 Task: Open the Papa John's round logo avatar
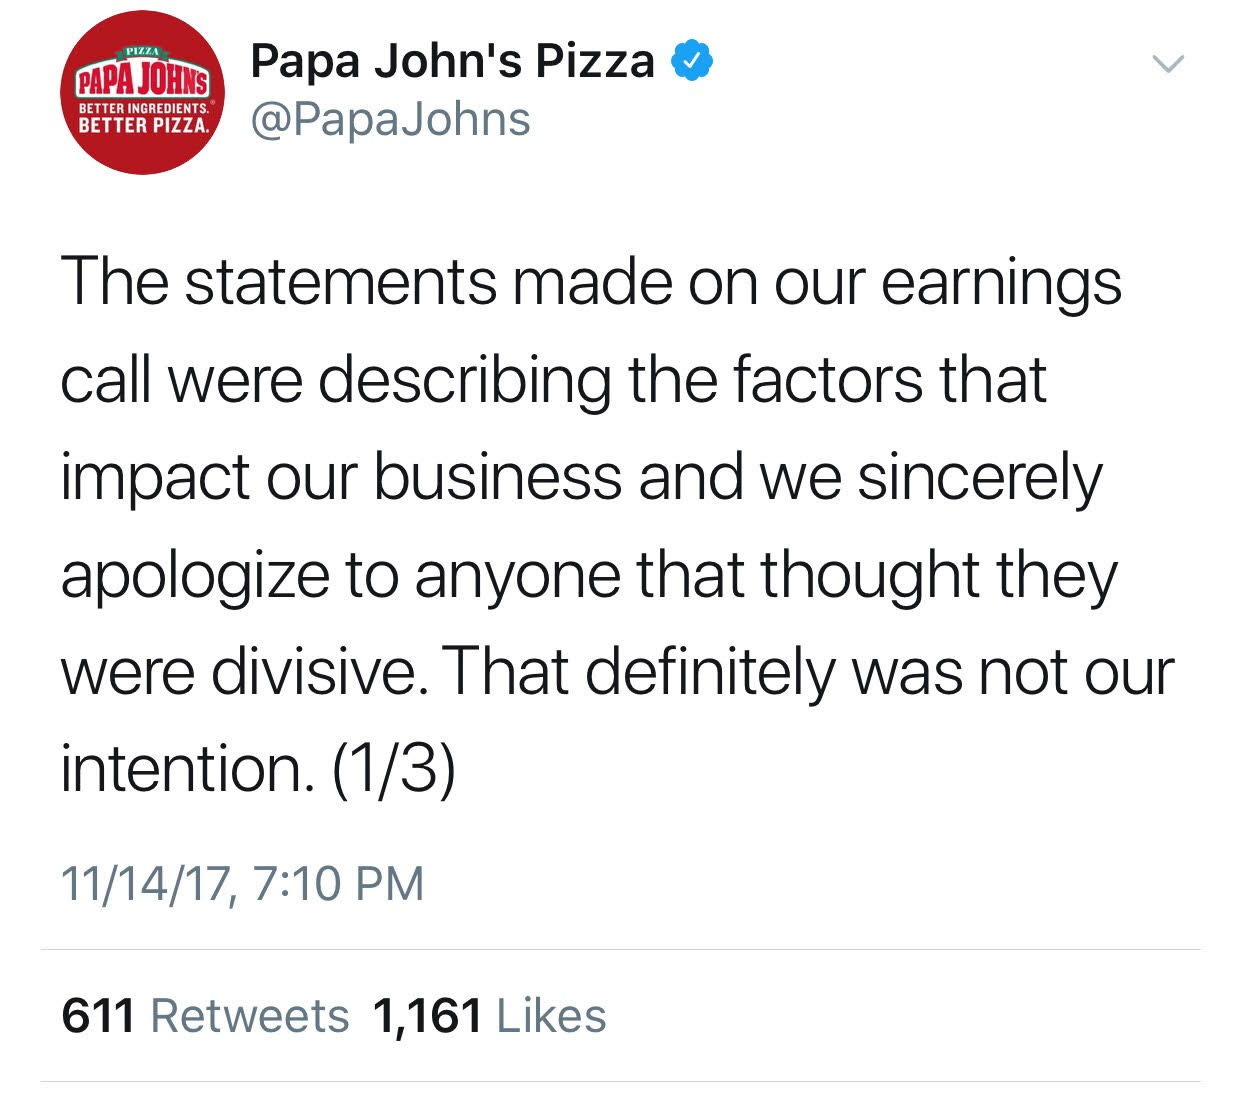tap(144, 93)
